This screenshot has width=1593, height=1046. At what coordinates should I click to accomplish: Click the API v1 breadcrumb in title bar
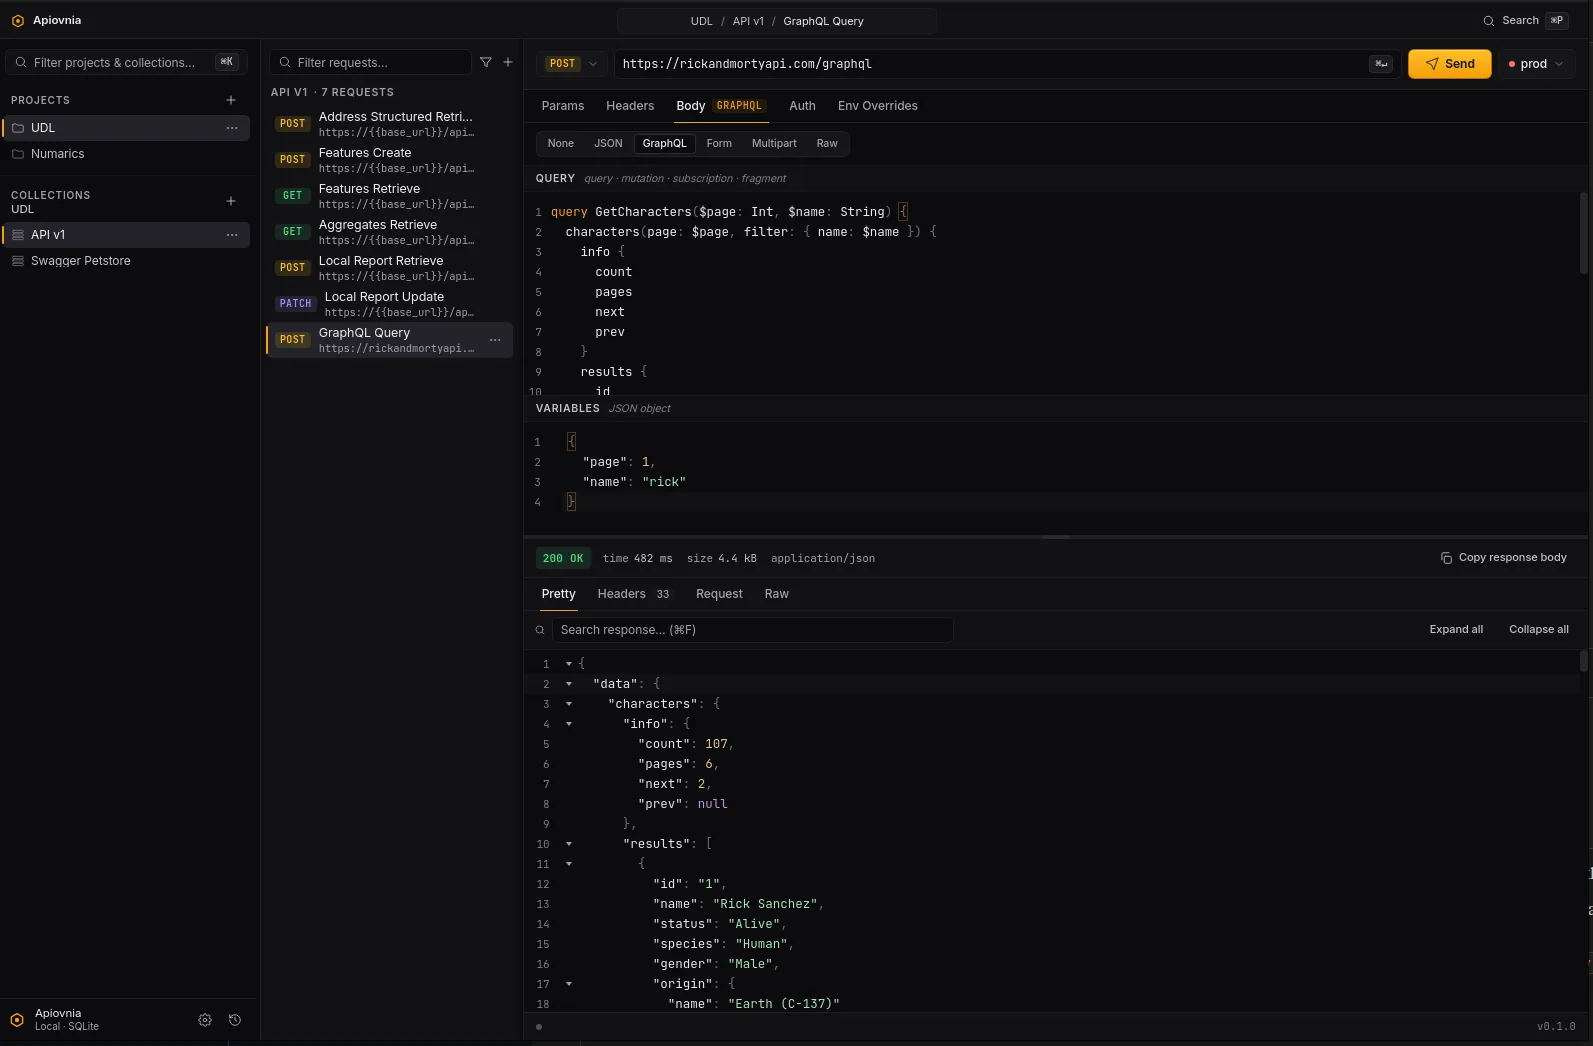[x=748, y=21]
